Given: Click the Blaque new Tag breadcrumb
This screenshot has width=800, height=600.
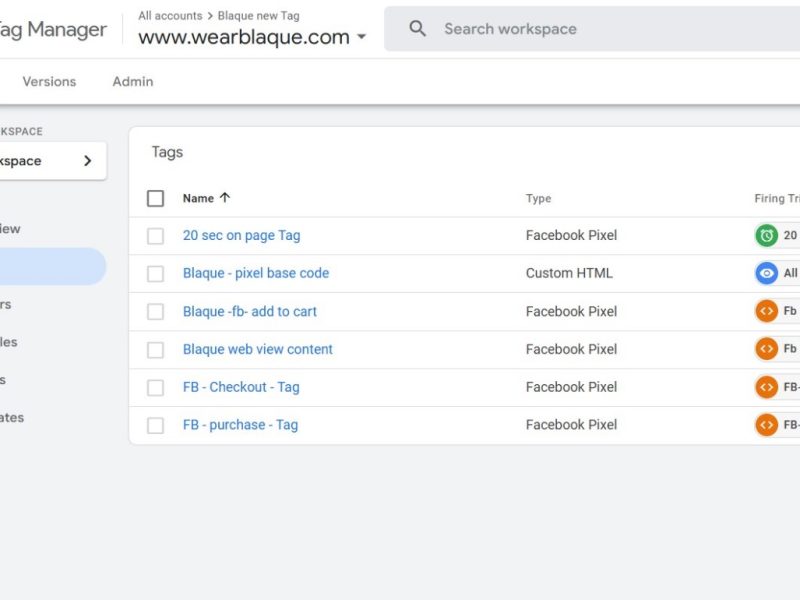Looking at the screenshot, I should 258,16.
